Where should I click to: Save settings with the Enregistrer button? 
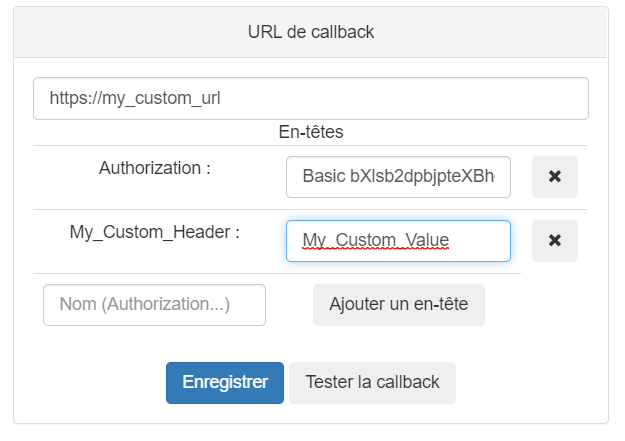coord(224,382)
